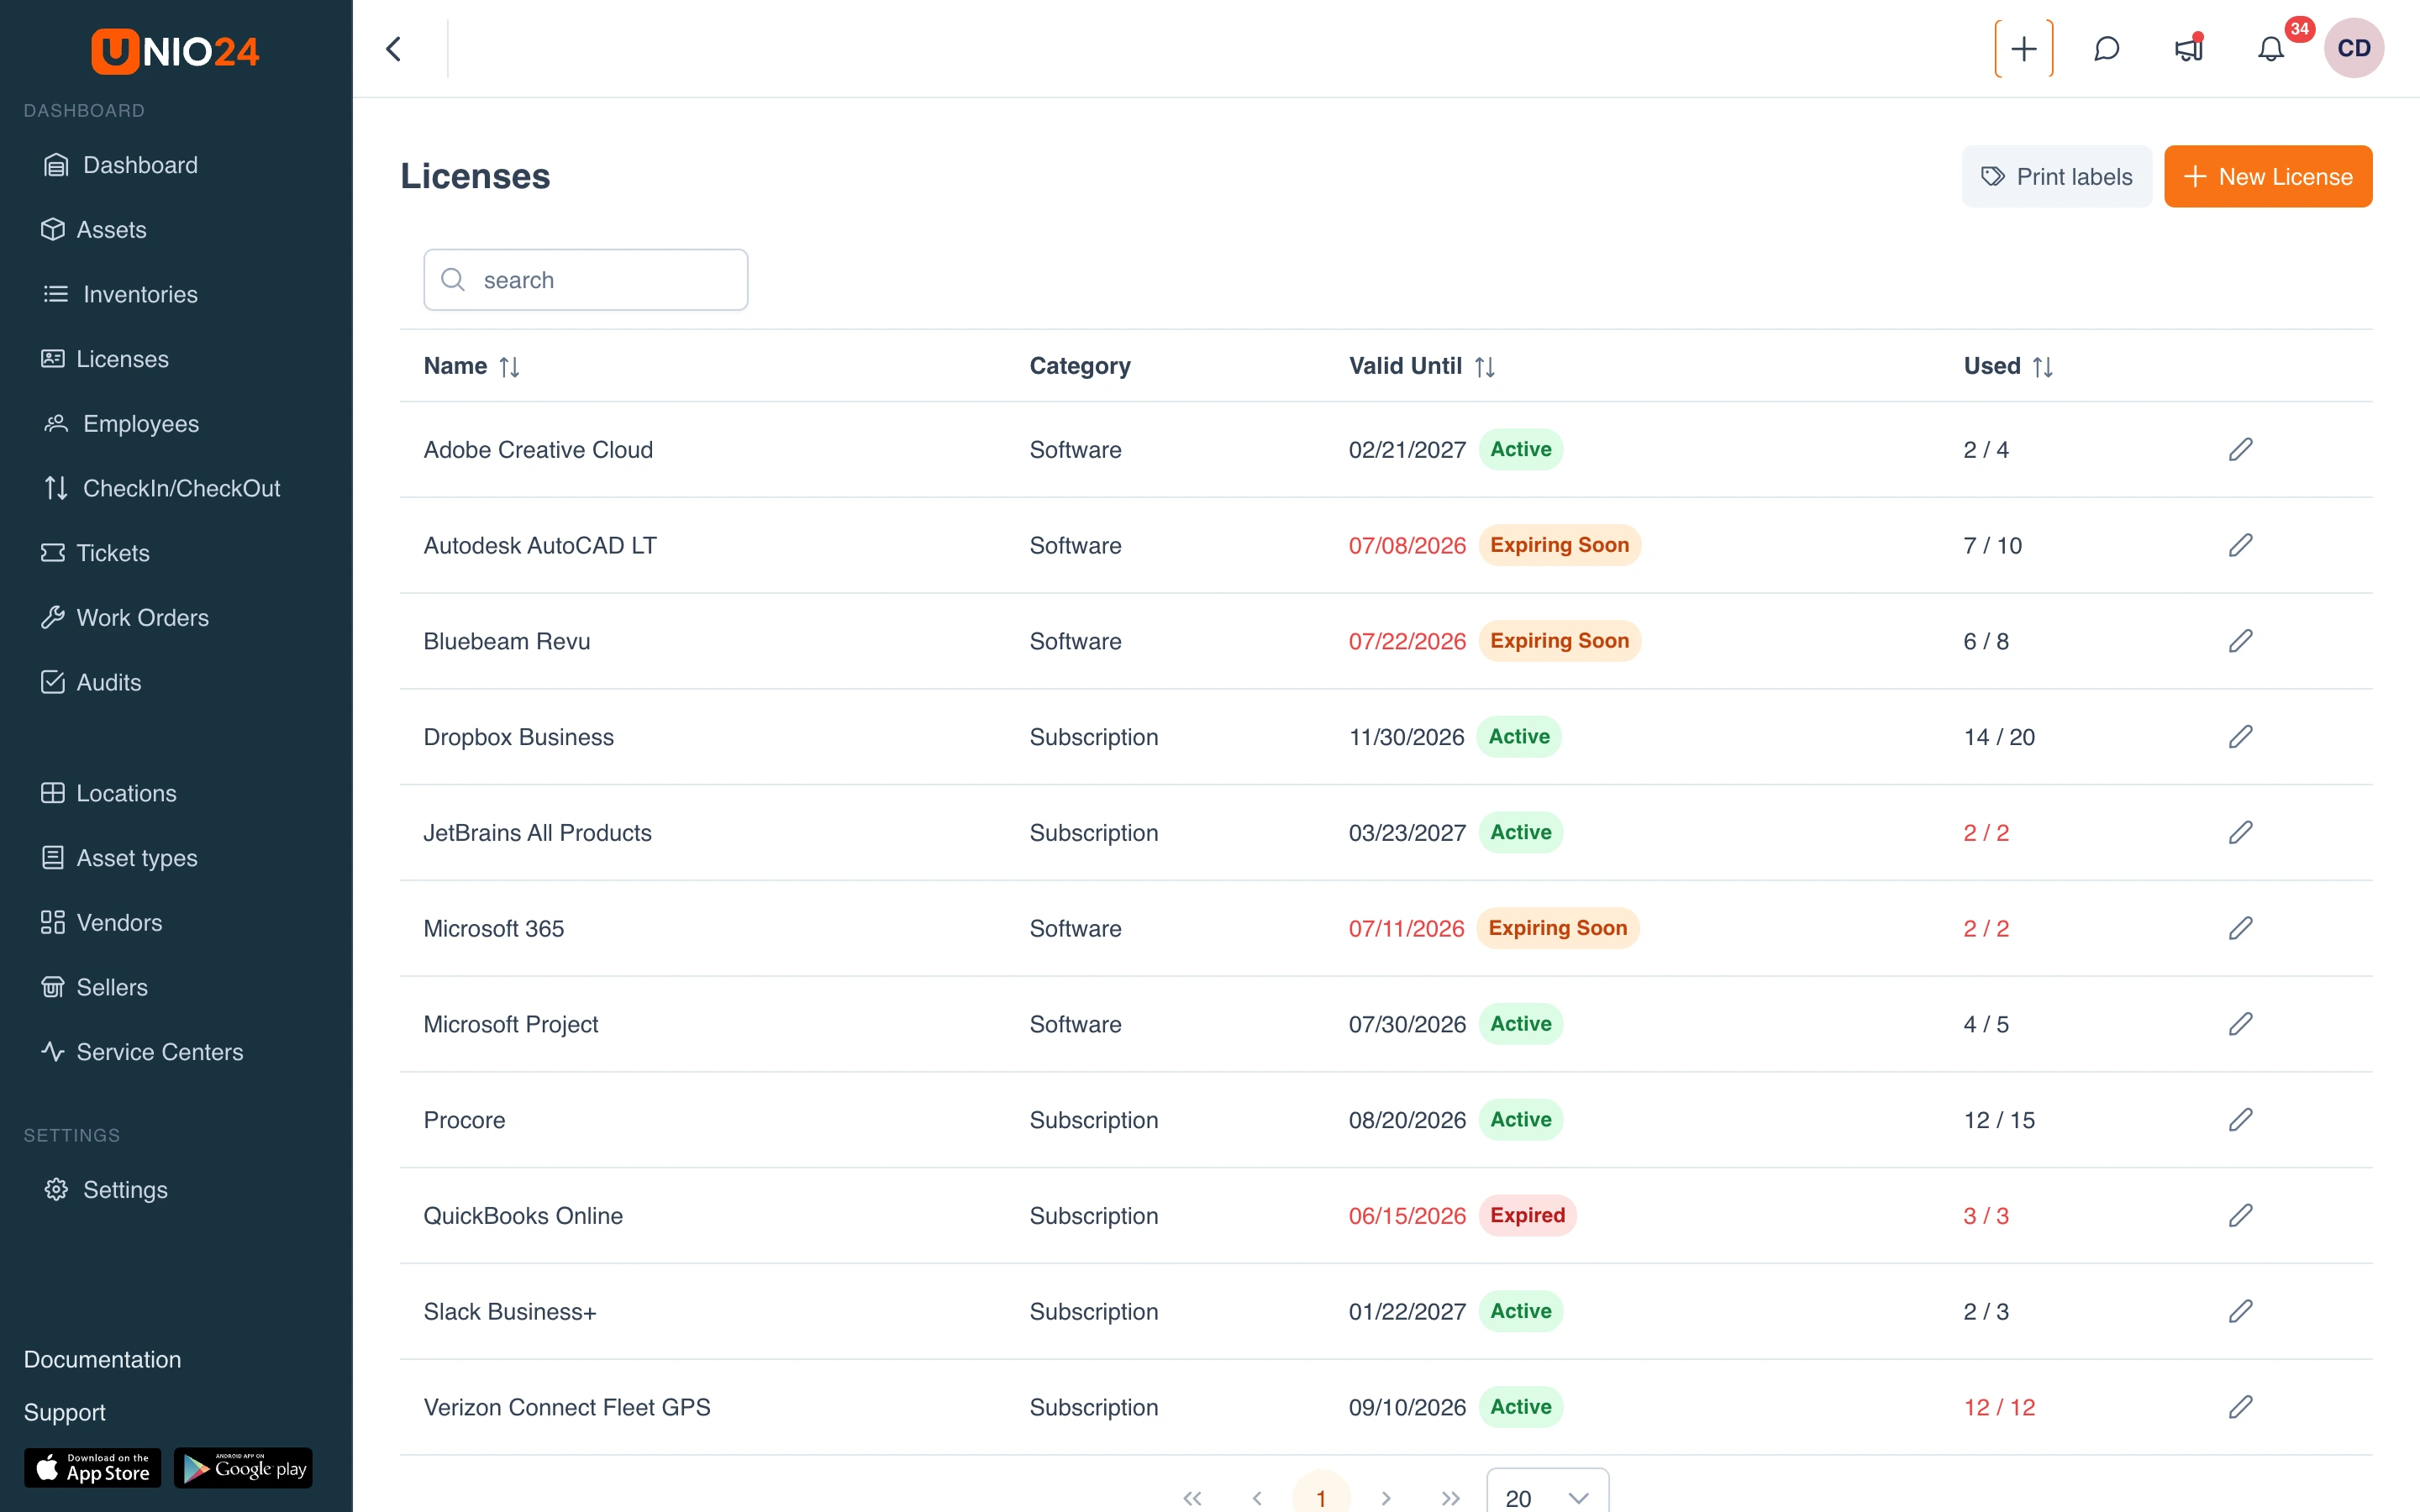Open the Support link
The width and height of the screenshot is (2420, 1512).
point(64,1413)
